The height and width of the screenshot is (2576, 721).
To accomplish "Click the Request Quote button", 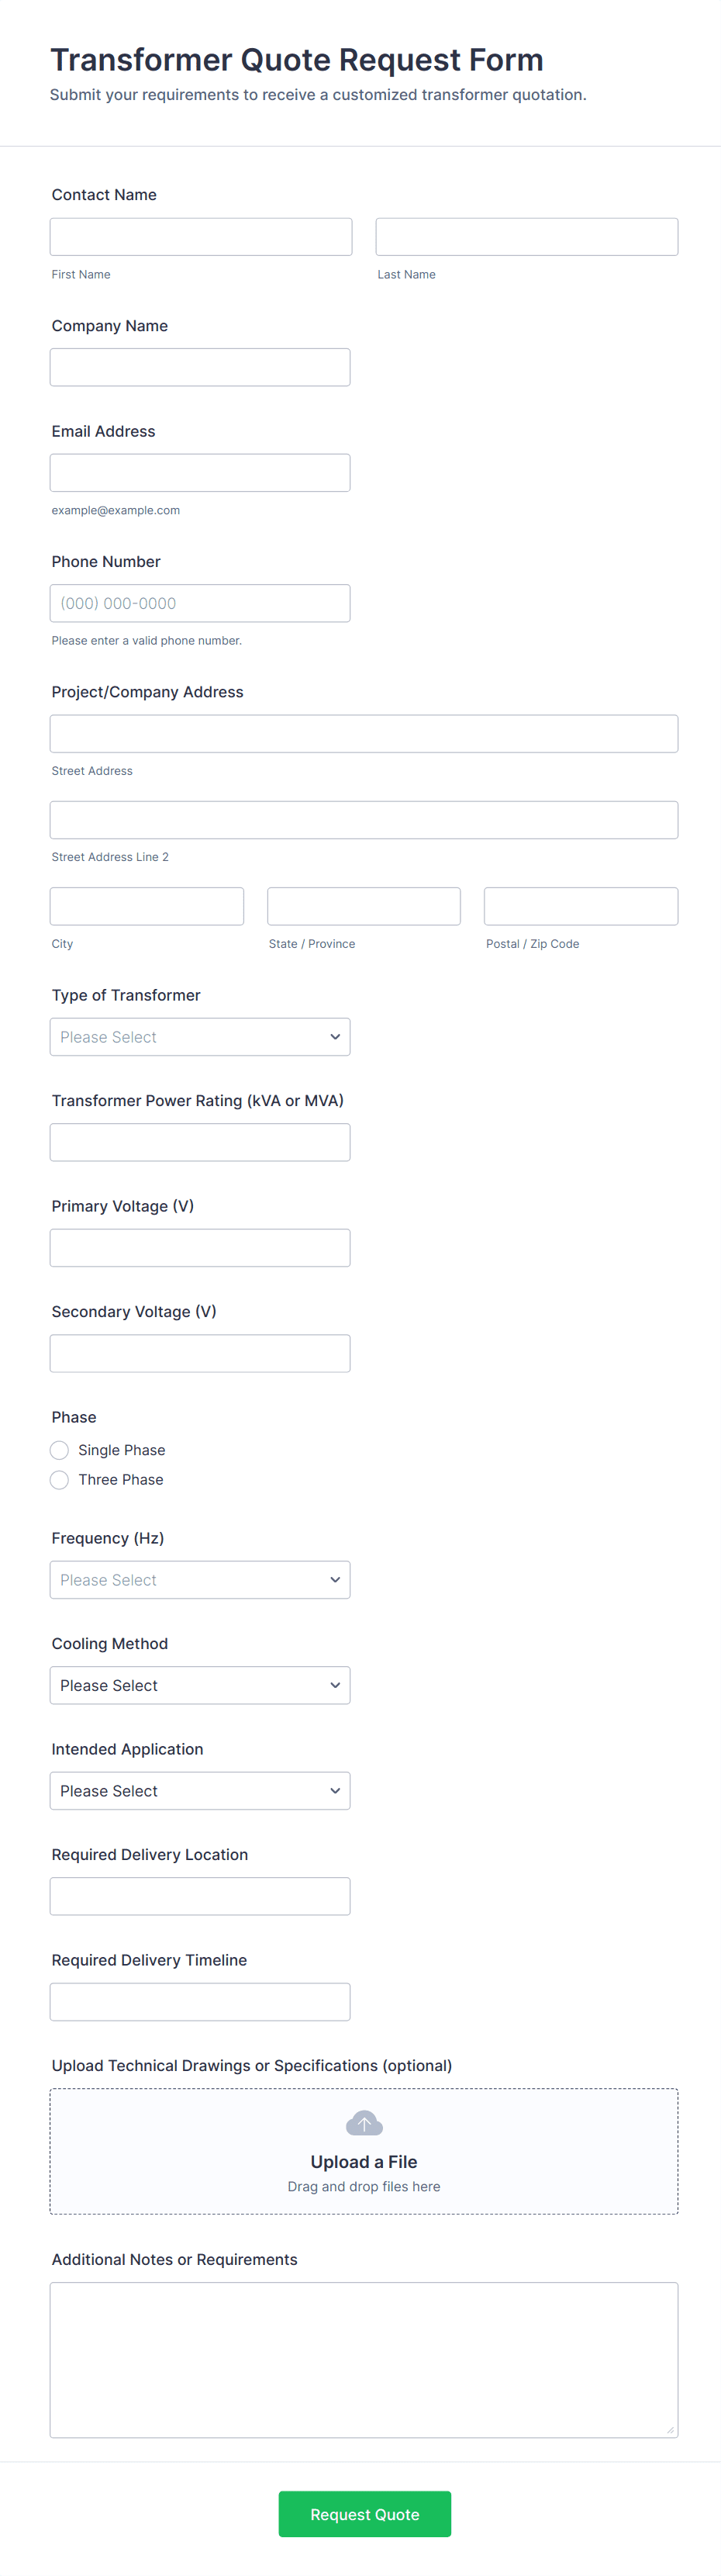I will [x=364, y=2514].
